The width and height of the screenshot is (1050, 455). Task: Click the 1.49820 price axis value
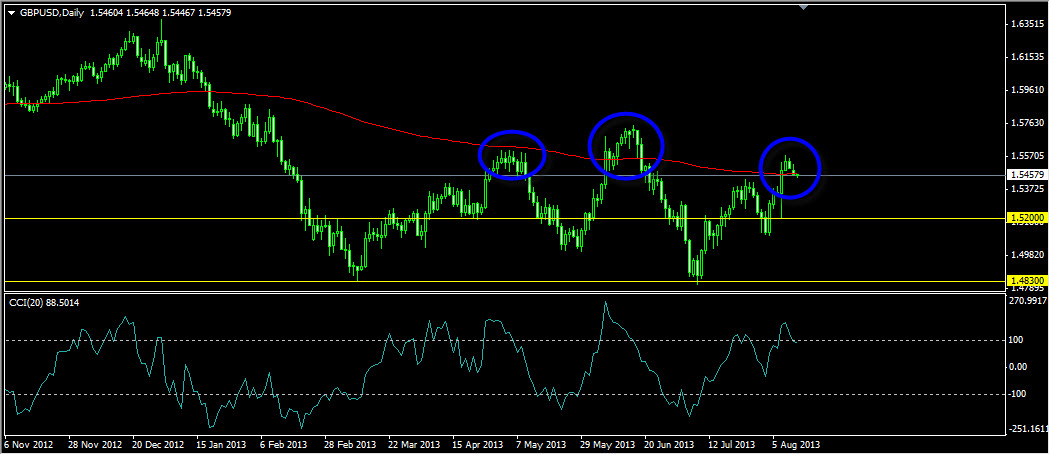1027,255
